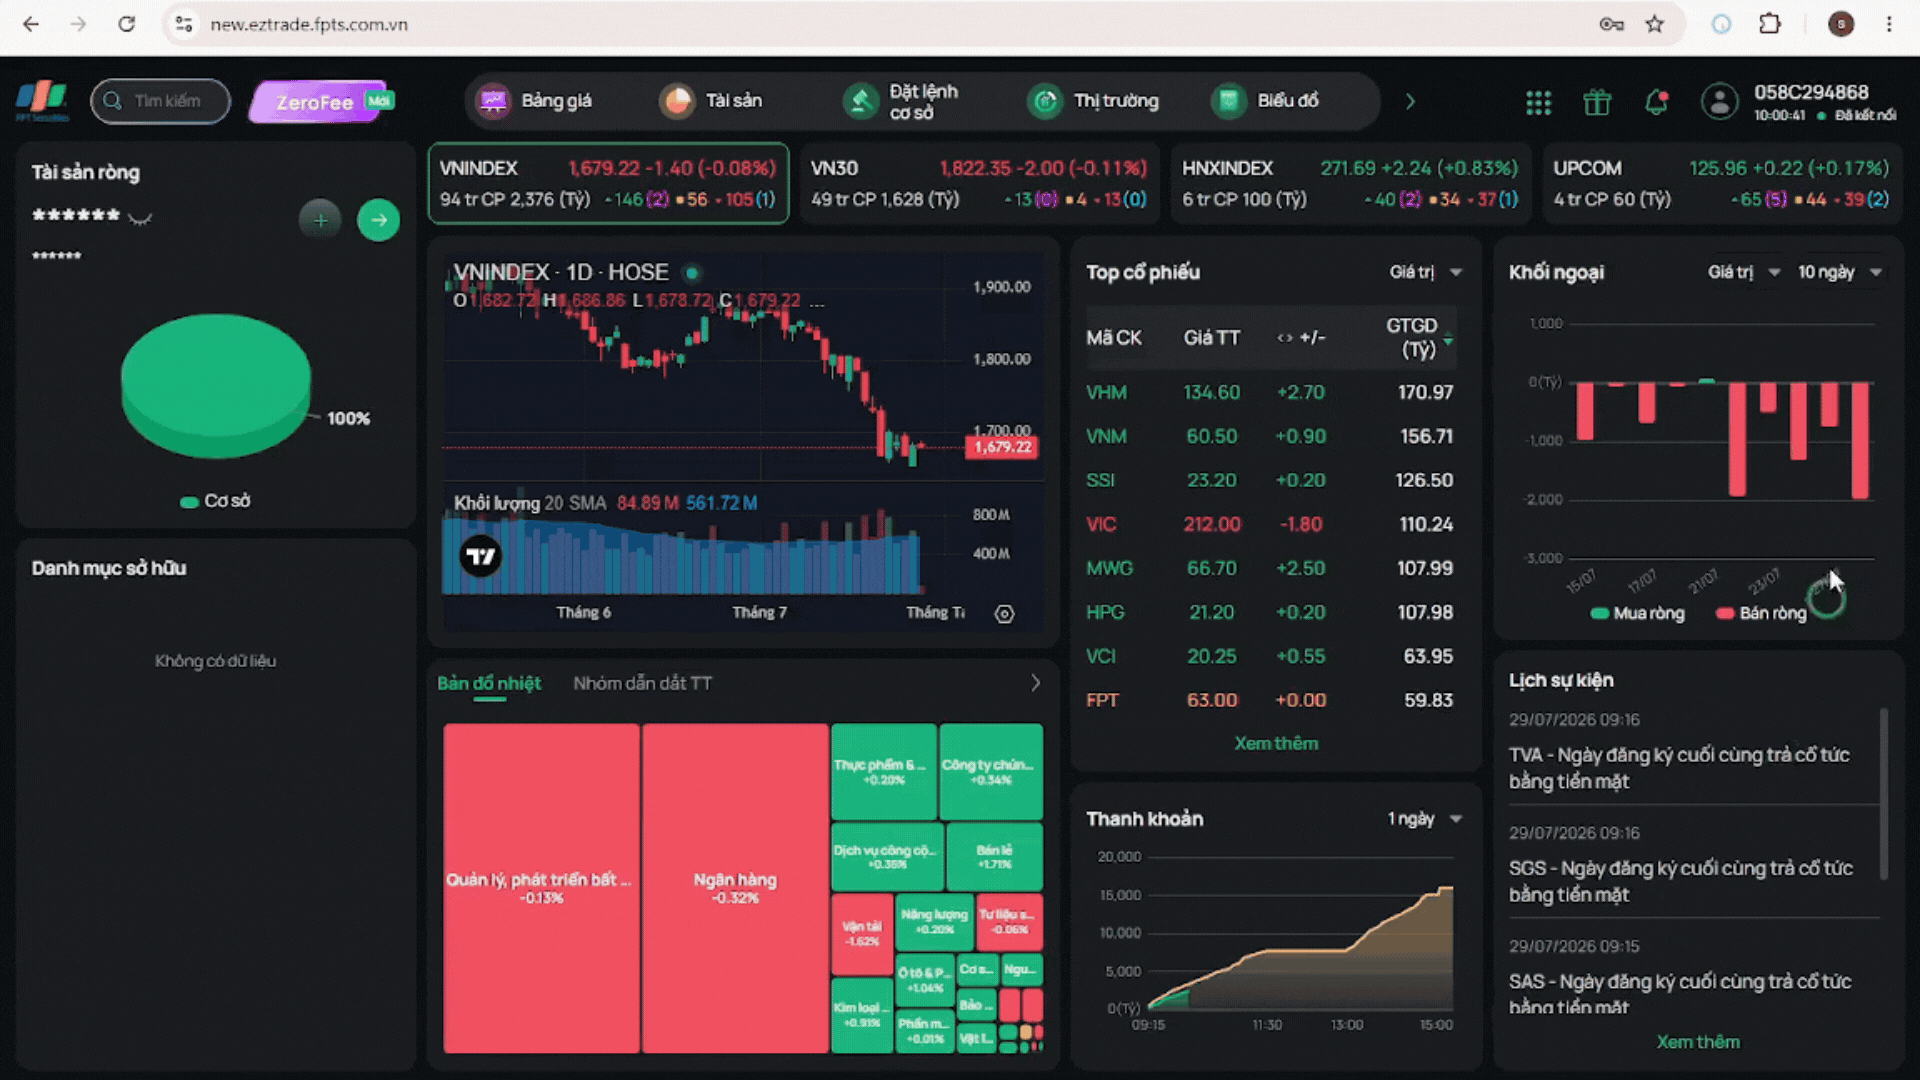Toggle the +/- change display column
Viewport: 1920px width, 1080px height.
1300,338
